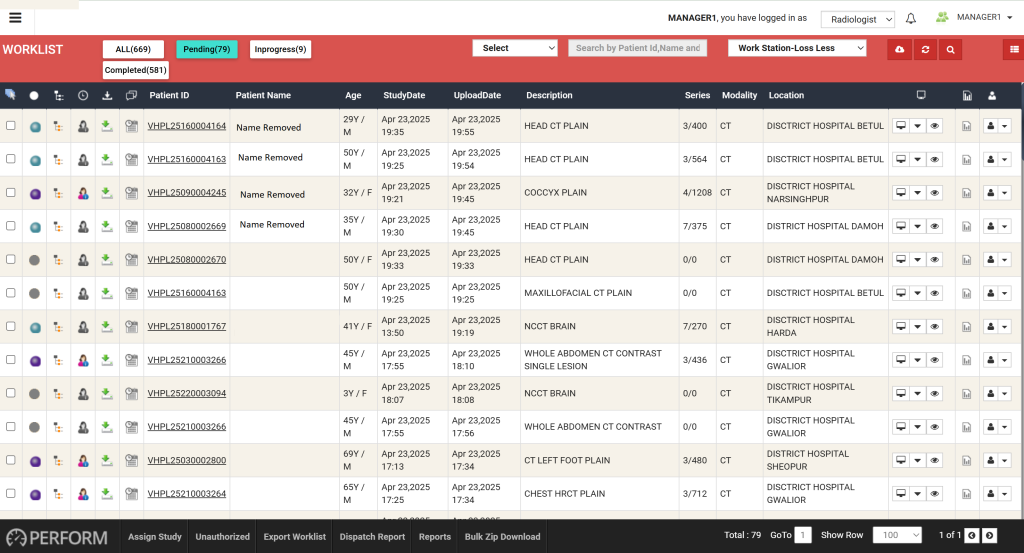The width and height of the screenshot is (1024, 553).
Task: Open the hamburger menu
Action: coord(15,17)
